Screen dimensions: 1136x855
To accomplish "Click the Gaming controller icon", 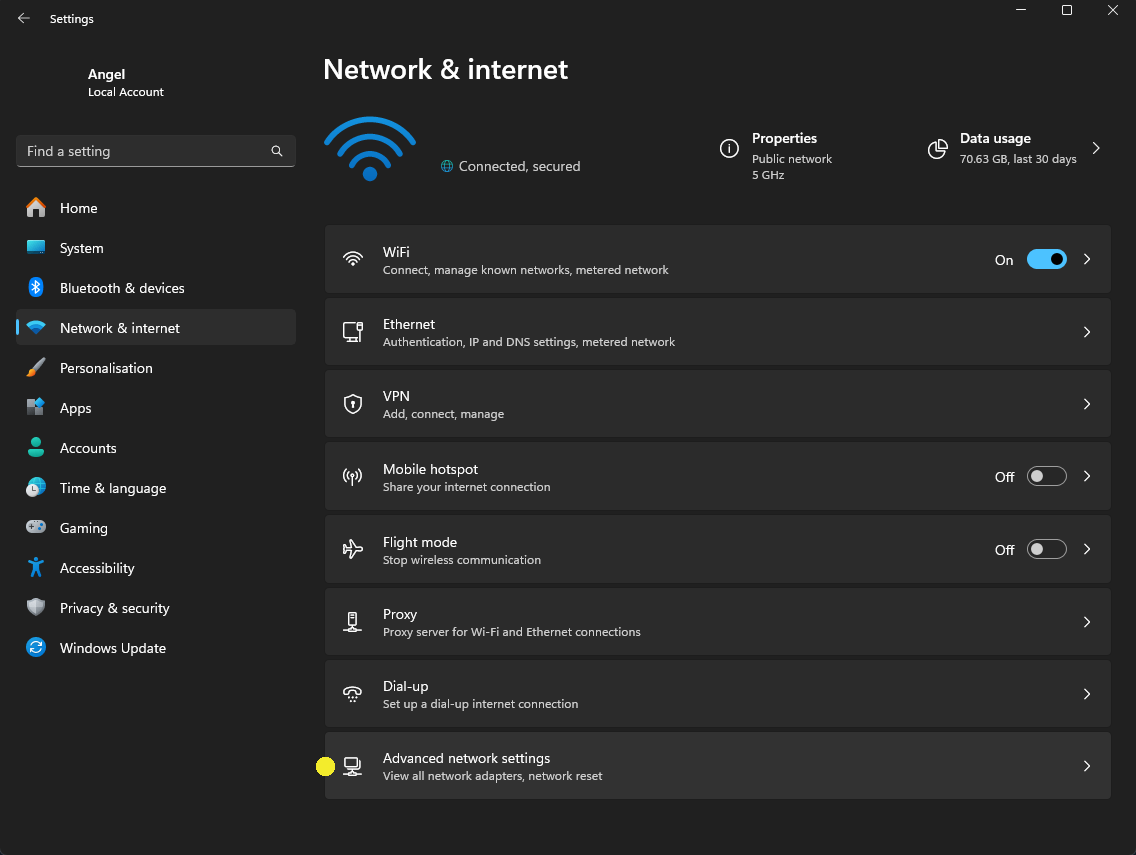I will point(36,528).
